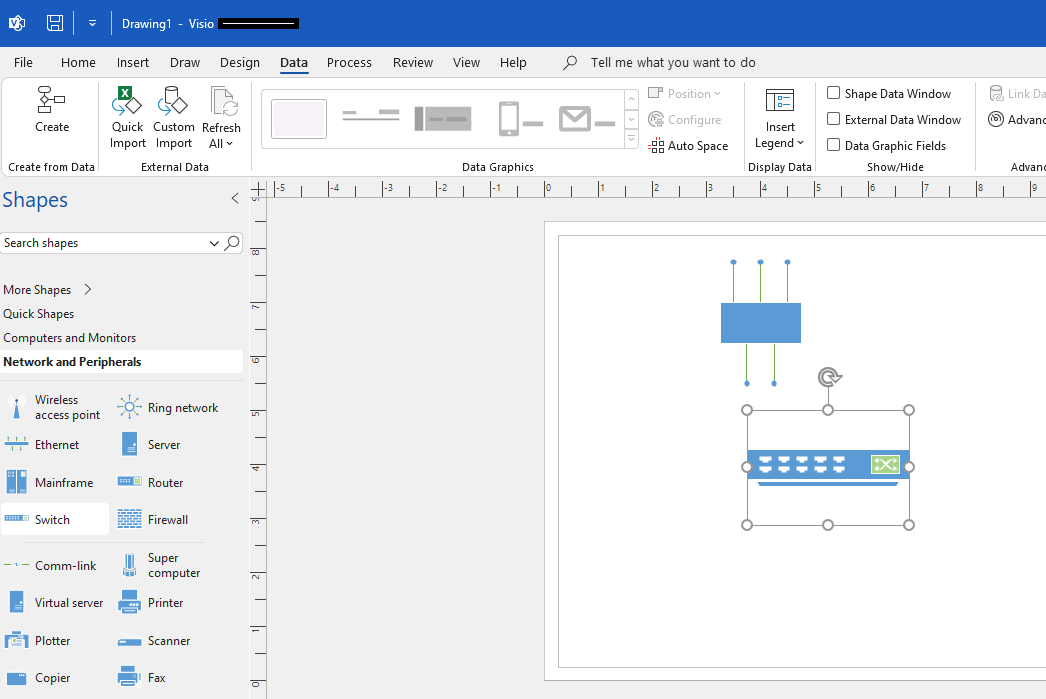
Task: Click the Custom Import button
Action: point(173,118)
